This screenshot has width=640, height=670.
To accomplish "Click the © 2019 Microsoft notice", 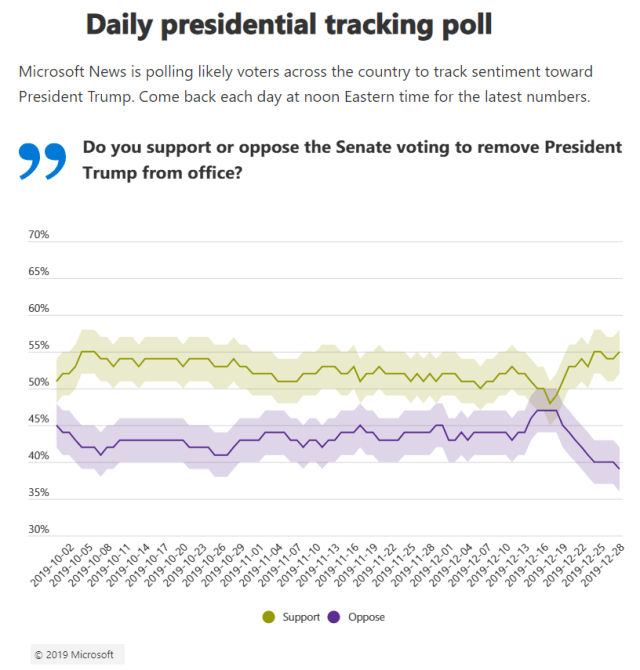I will coord(74,654).
